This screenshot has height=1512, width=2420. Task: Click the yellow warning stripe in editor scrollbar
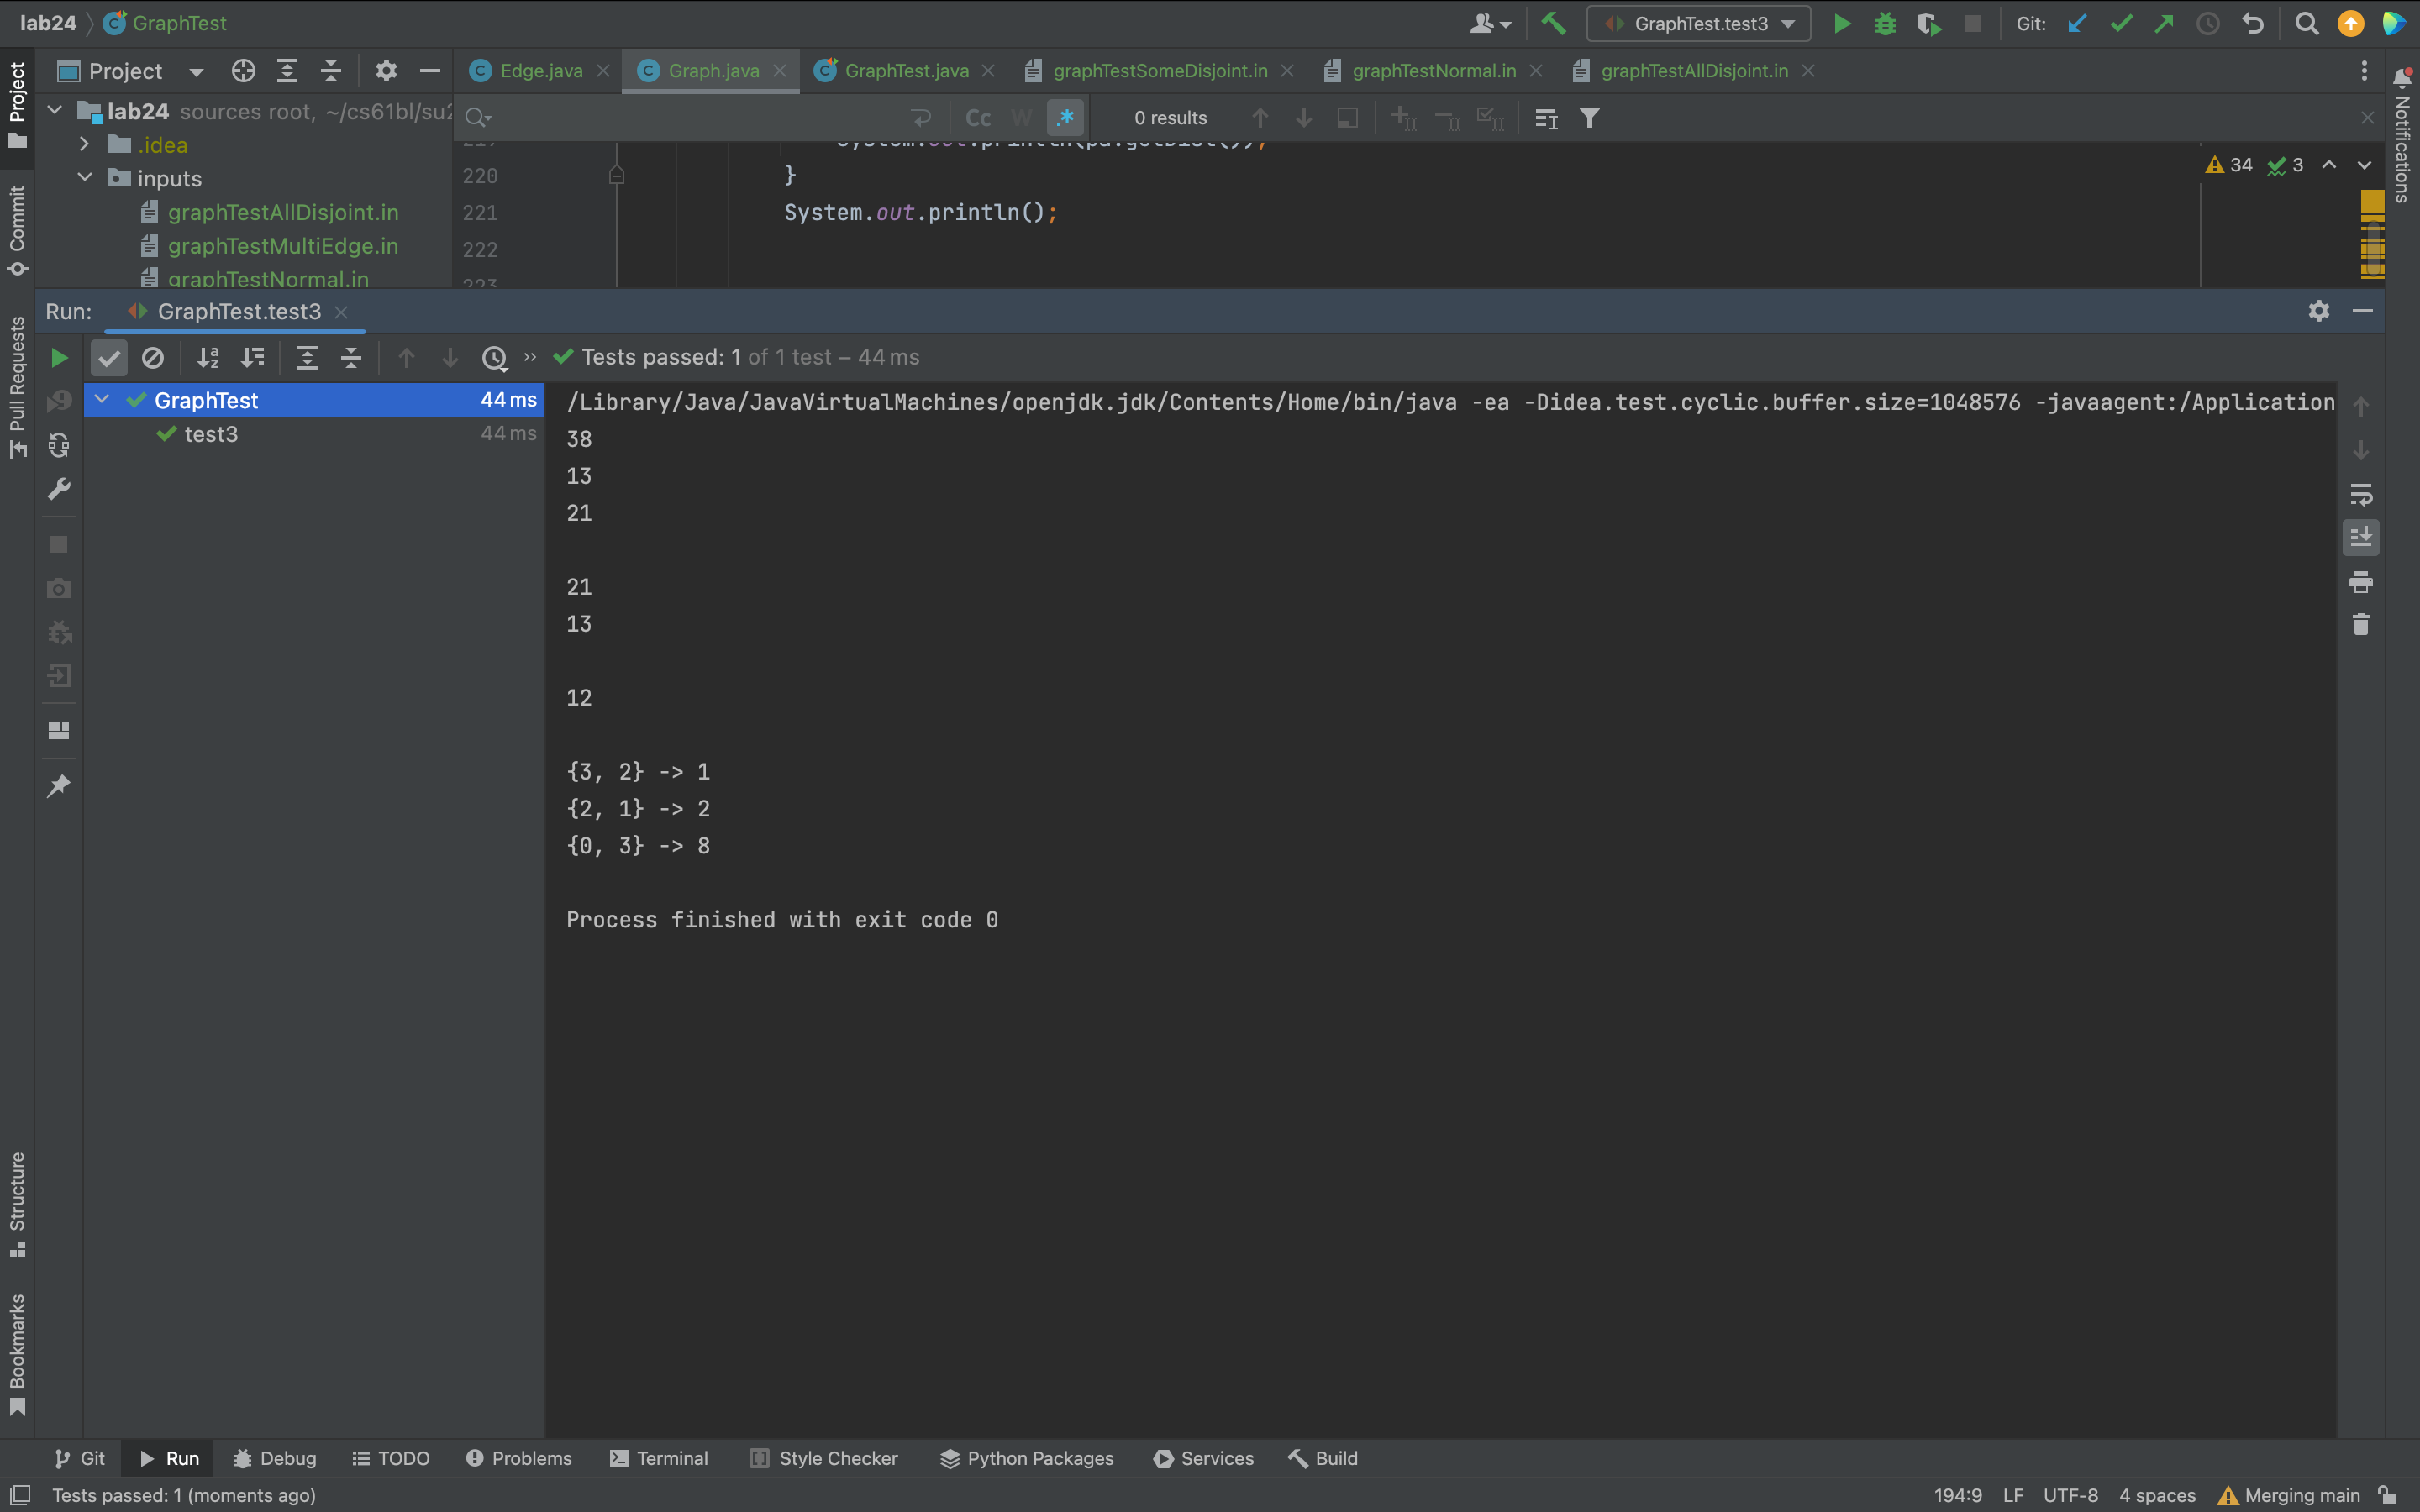pos(2372,203)
